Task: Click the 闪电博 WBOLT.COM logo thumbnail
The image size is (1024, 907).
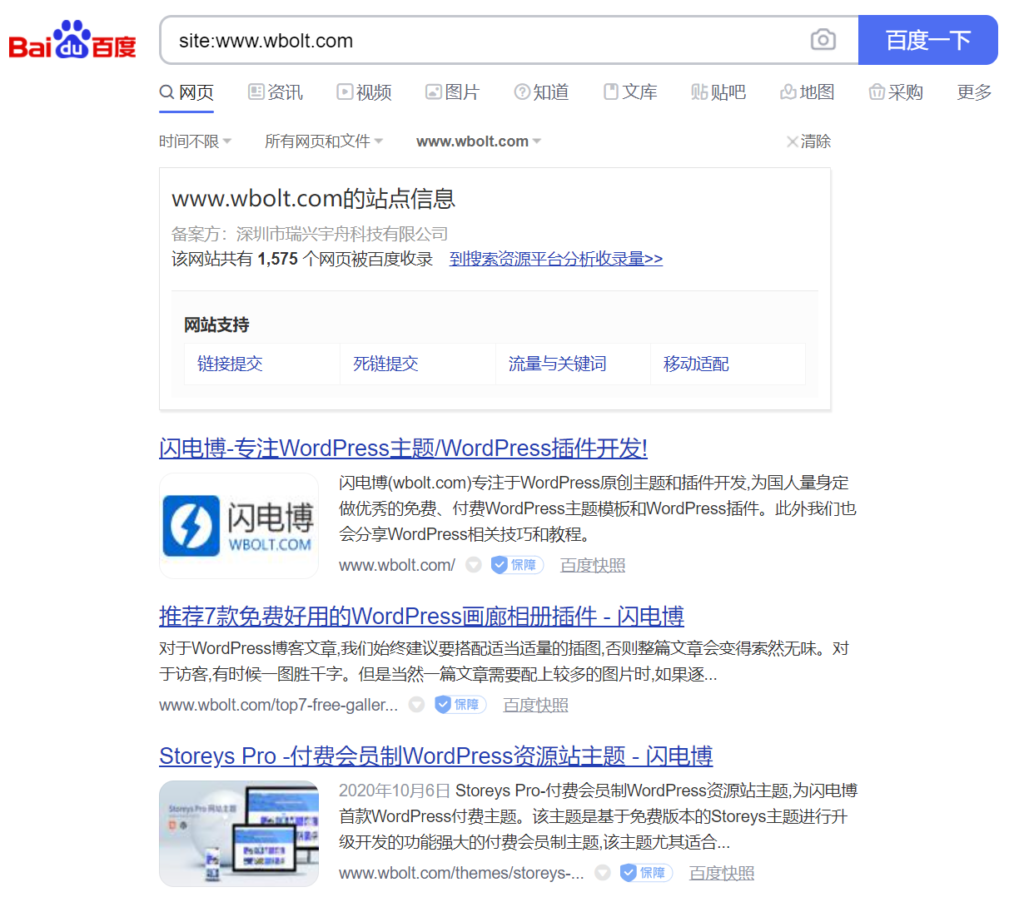Action: [x=238, y=526]
